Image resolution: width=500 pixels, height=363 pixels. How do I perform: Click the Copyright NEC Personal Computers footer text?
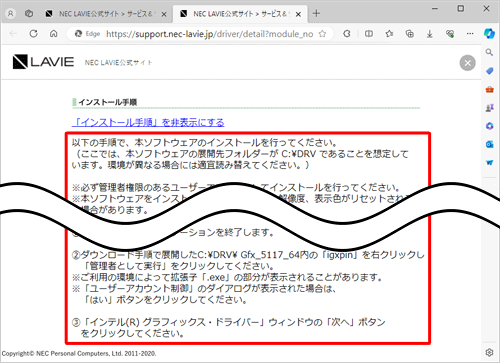coord(79,353)
